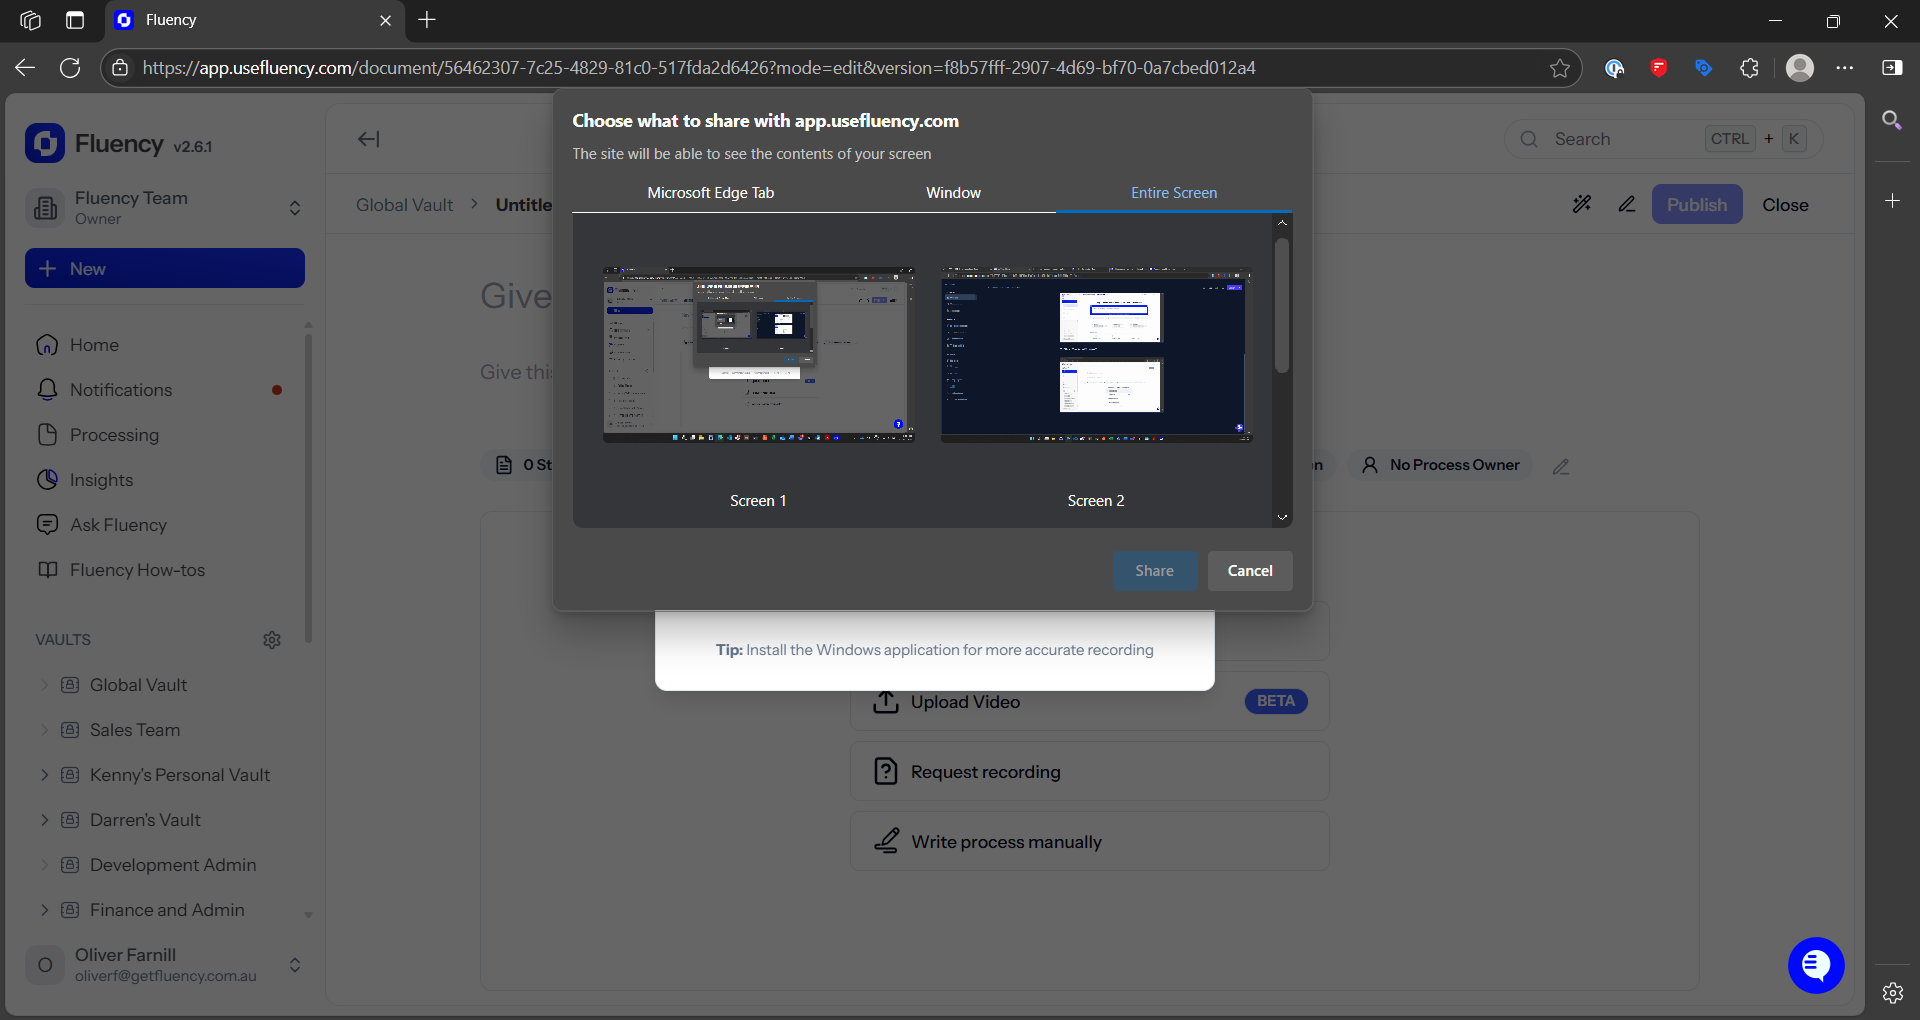Edit the process owner with pencil icon

1561,466
